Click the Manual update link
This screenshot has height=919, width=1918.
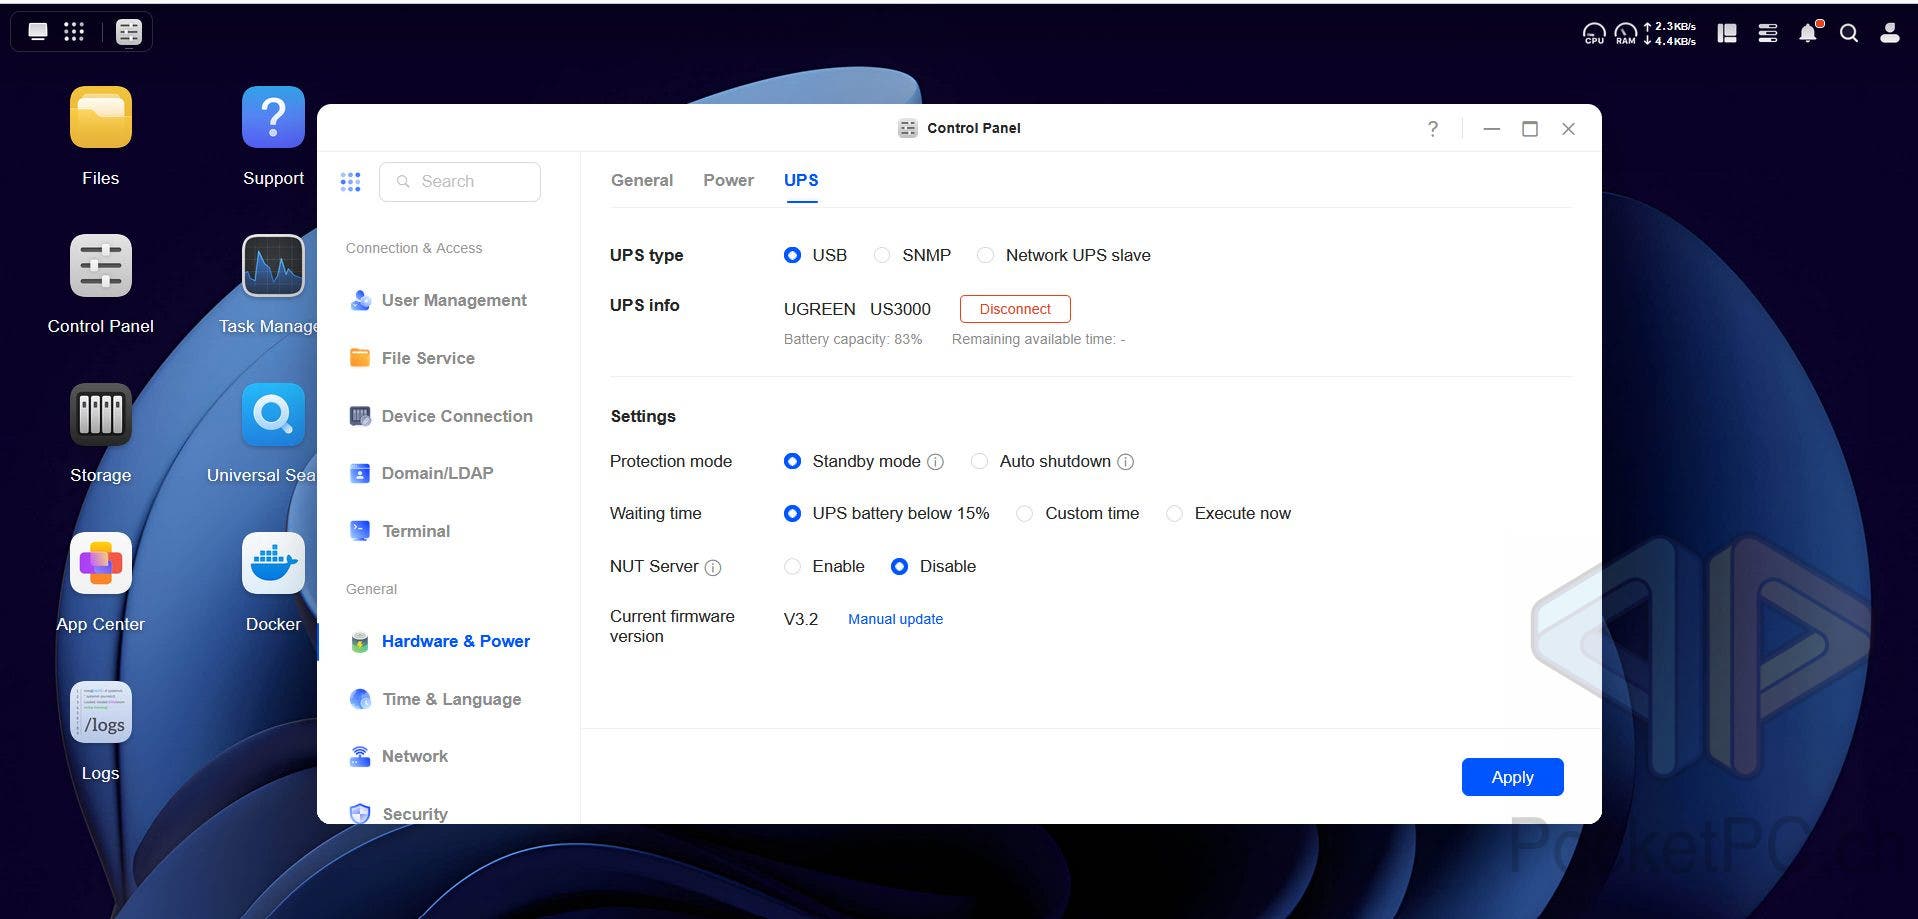pos(895,620)
